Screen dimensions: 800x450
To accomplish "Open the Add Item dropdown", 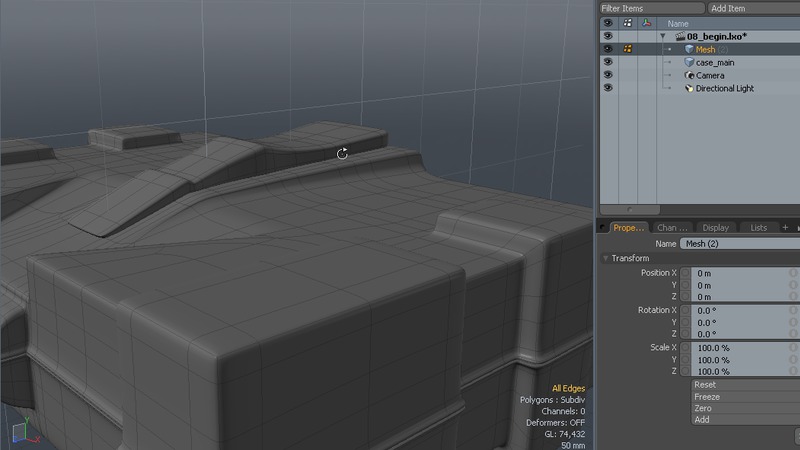I will click(754, 8).
